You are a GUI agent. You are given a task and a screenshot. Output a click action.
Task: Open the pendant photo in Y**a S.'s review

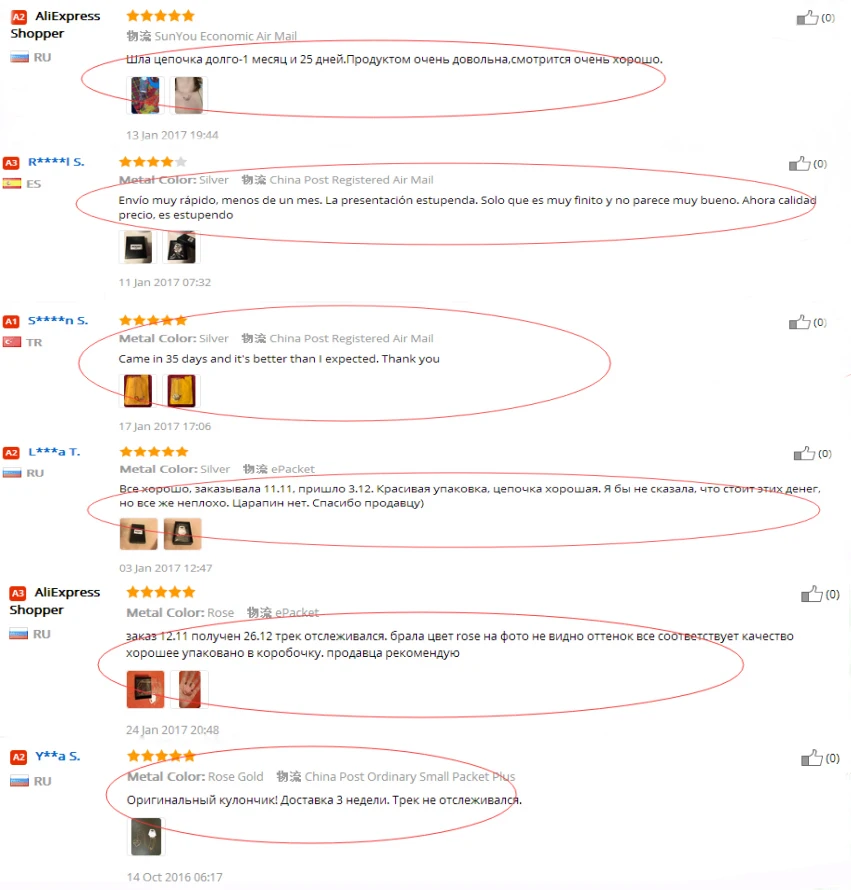(146, 837)
